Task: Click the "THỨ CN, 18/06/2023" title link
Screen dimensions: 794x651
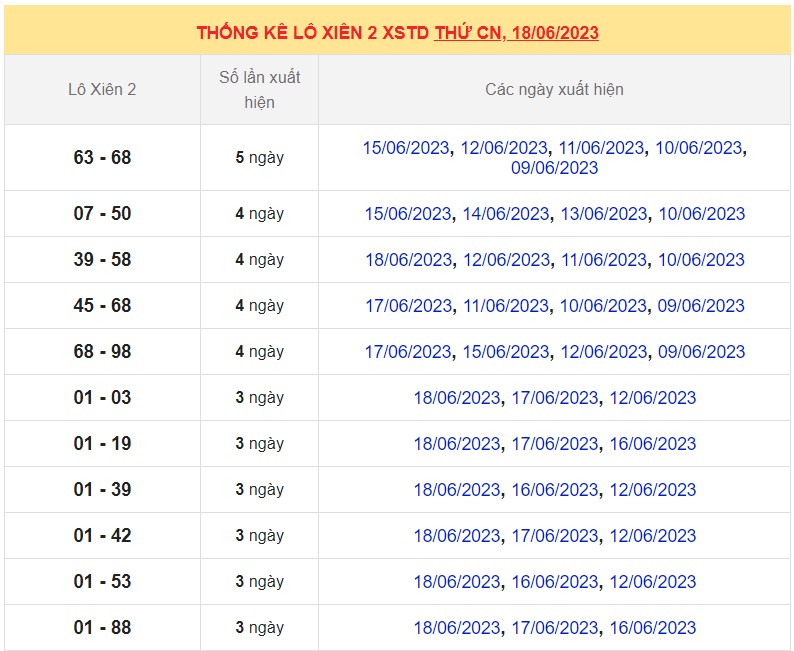Action: pos(516,32)
